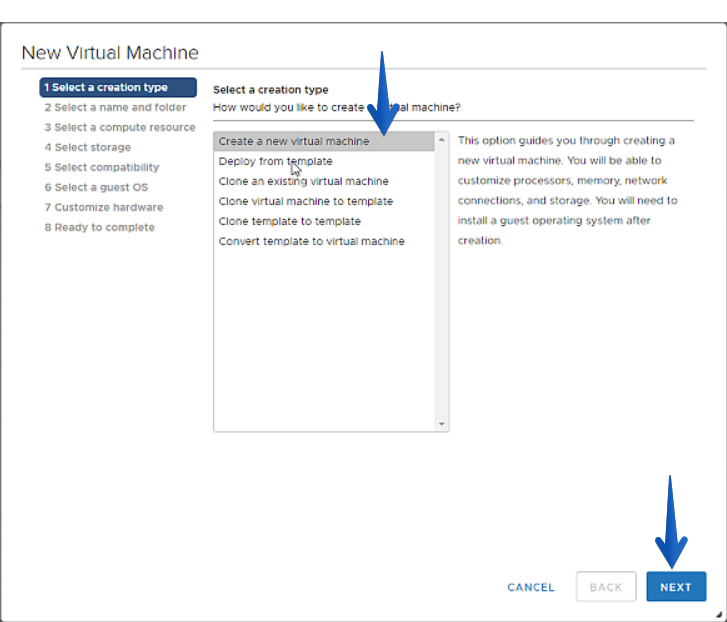Go to step 7 Customize hardware
Viewport: 727px width, 622px height.
[x=104, y=207]
